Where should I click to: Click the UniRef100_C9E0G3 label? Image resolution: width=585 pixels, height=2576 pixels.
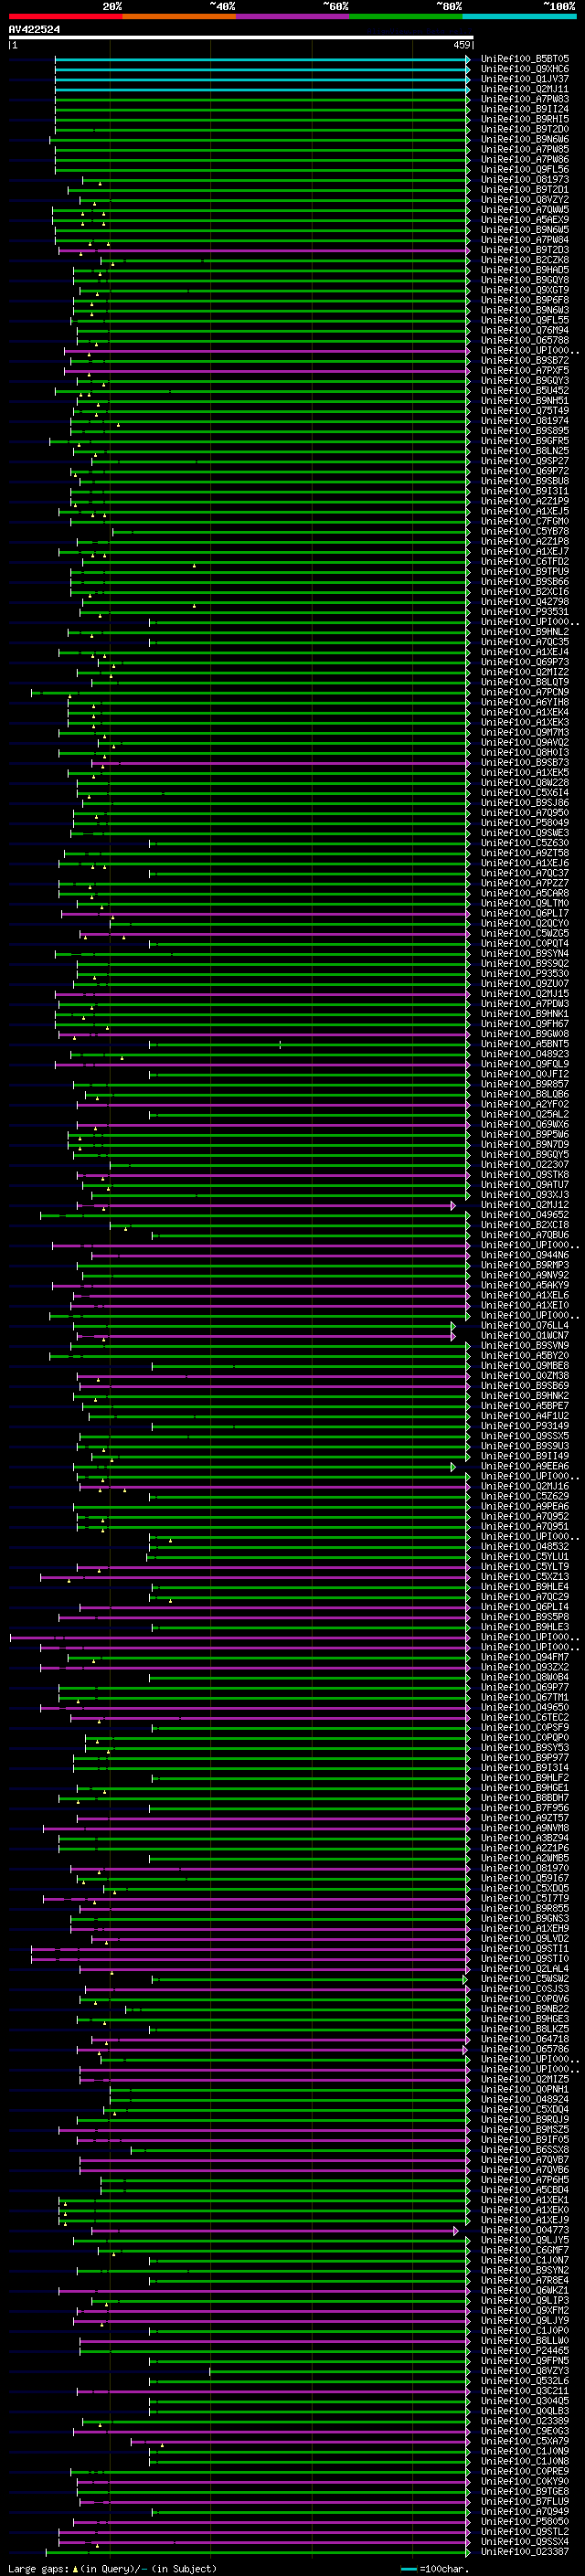point(525,2431)
